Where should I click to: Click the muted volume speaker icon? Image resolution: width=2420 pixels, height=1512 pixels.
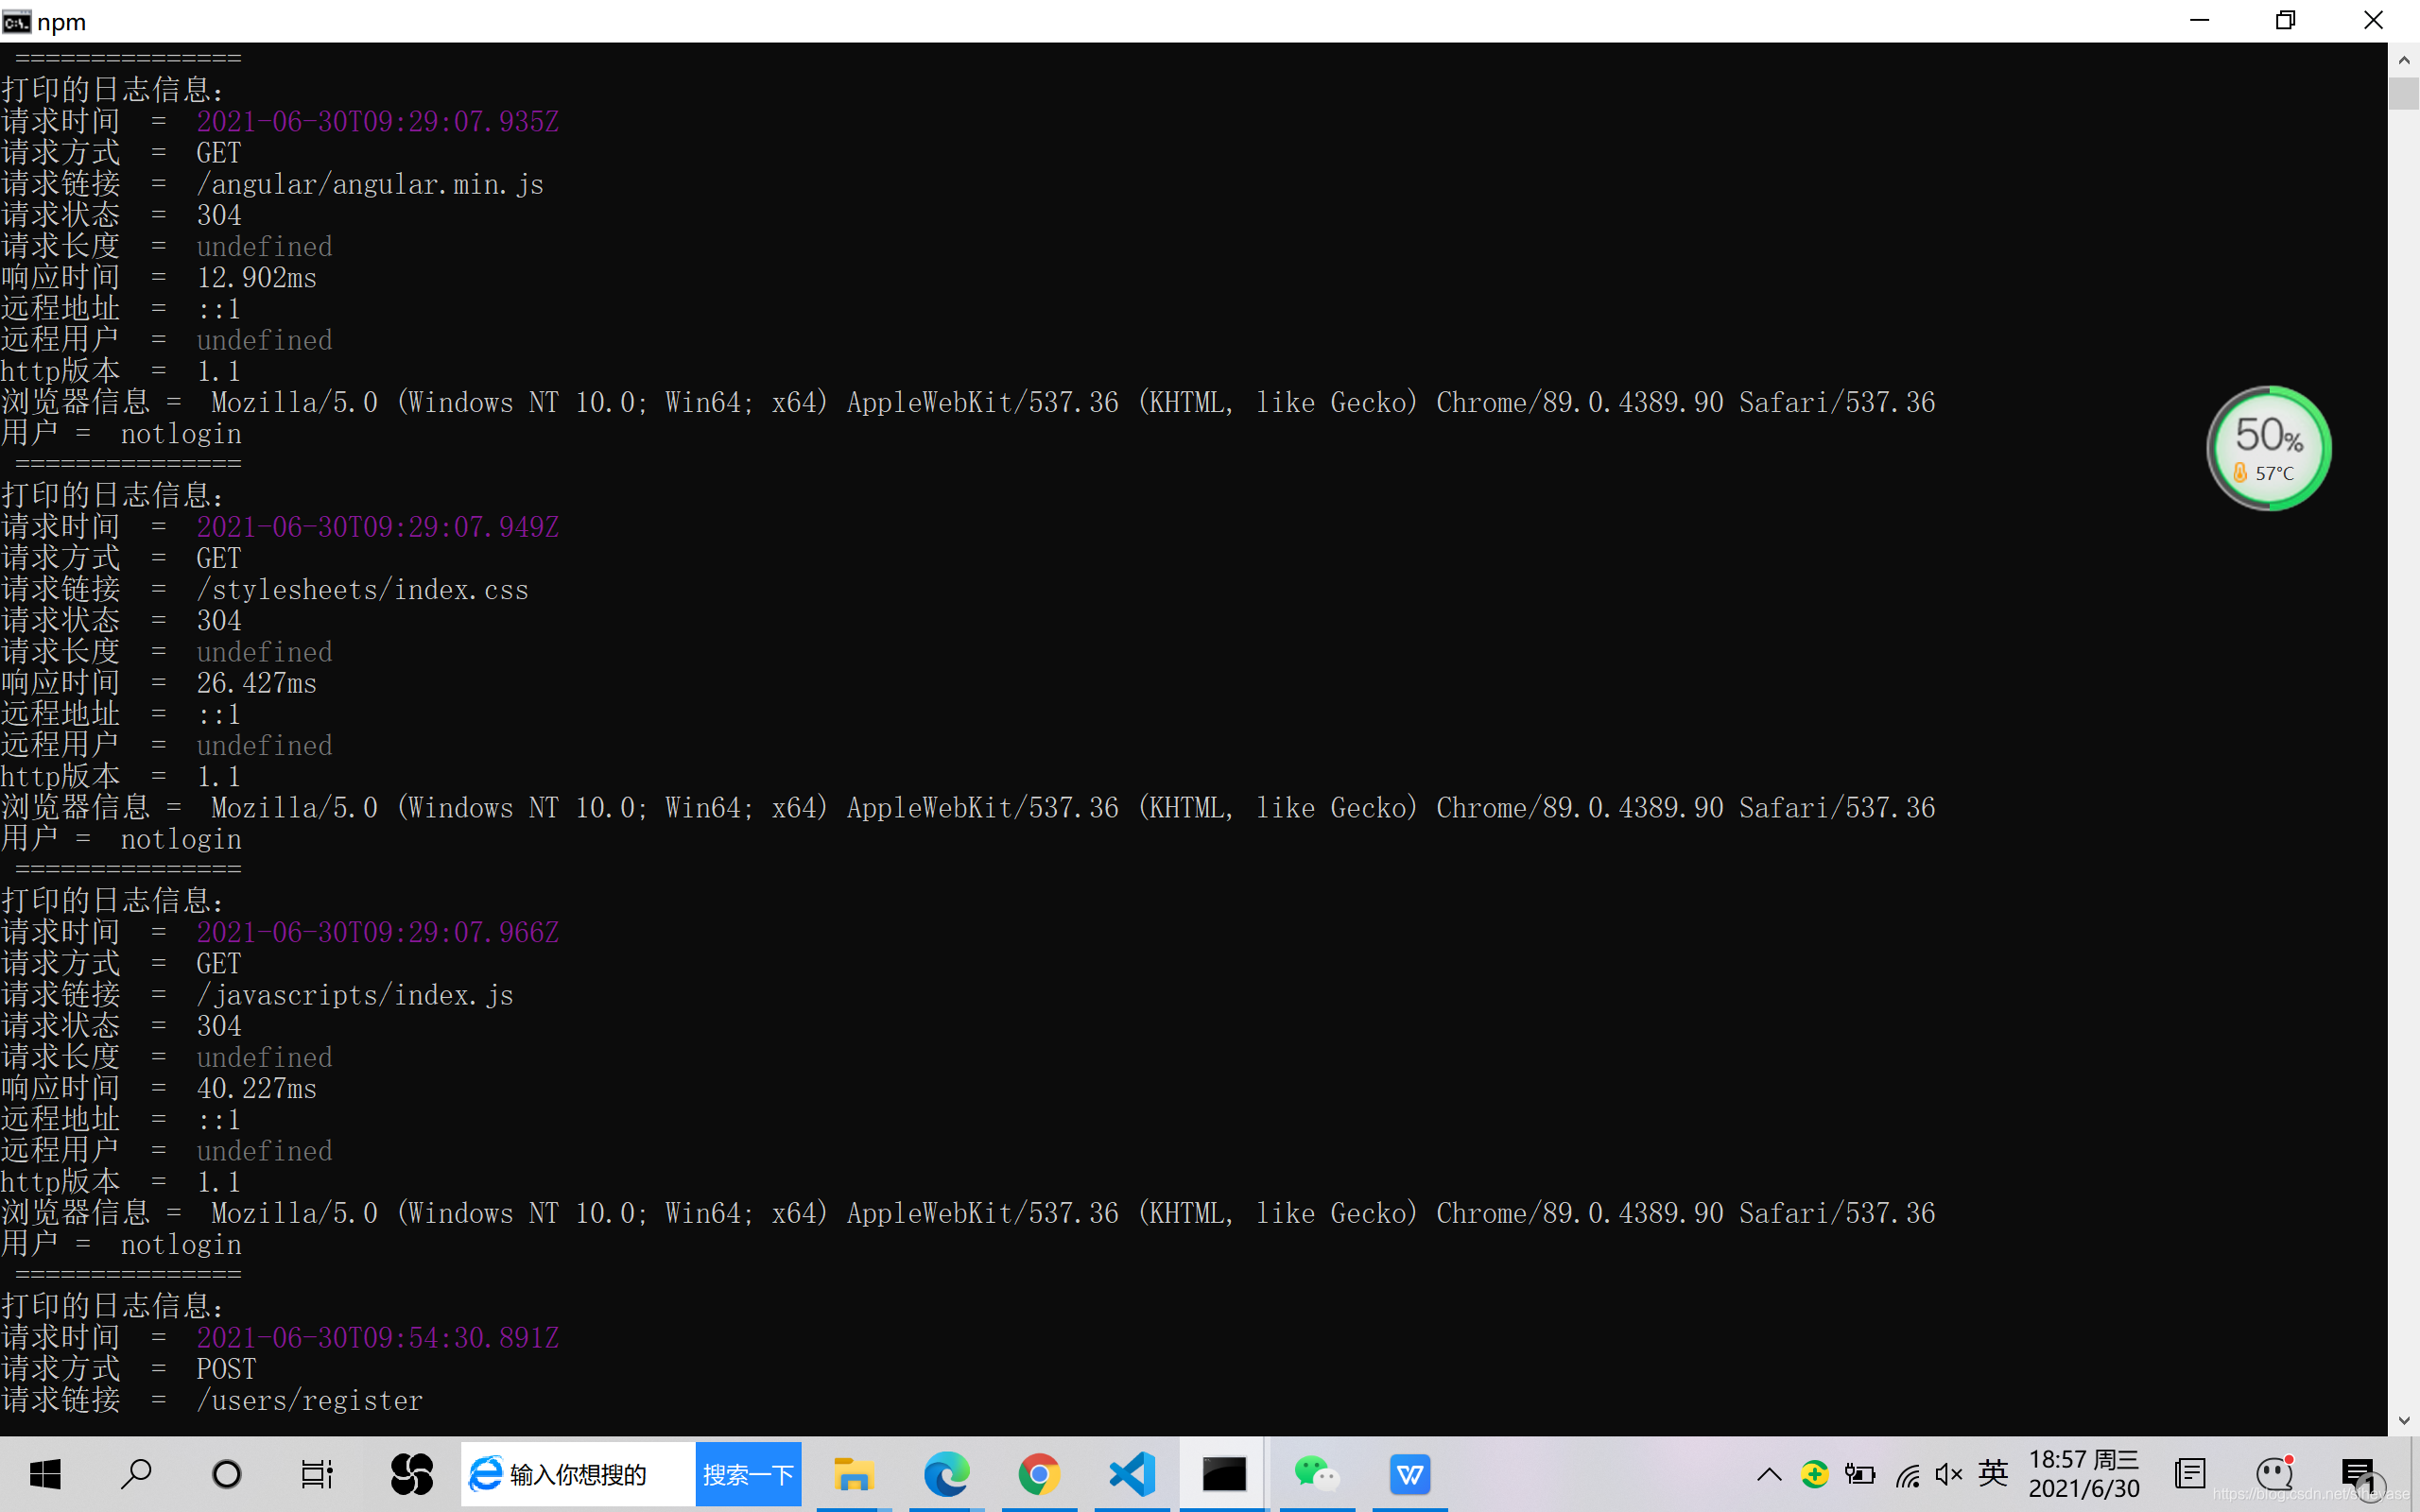(1949, 1474)
